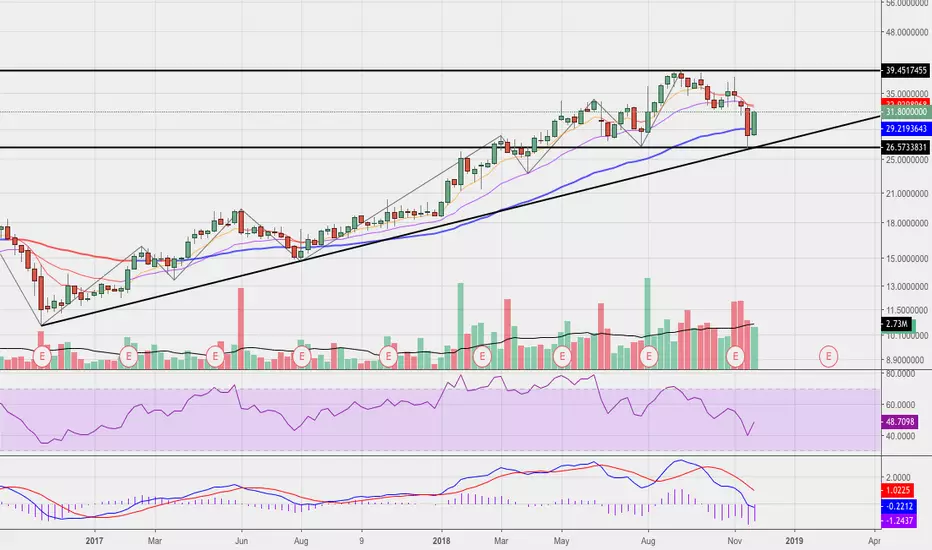Click the earnings E marker above May 2018

[x=562, y=357]
